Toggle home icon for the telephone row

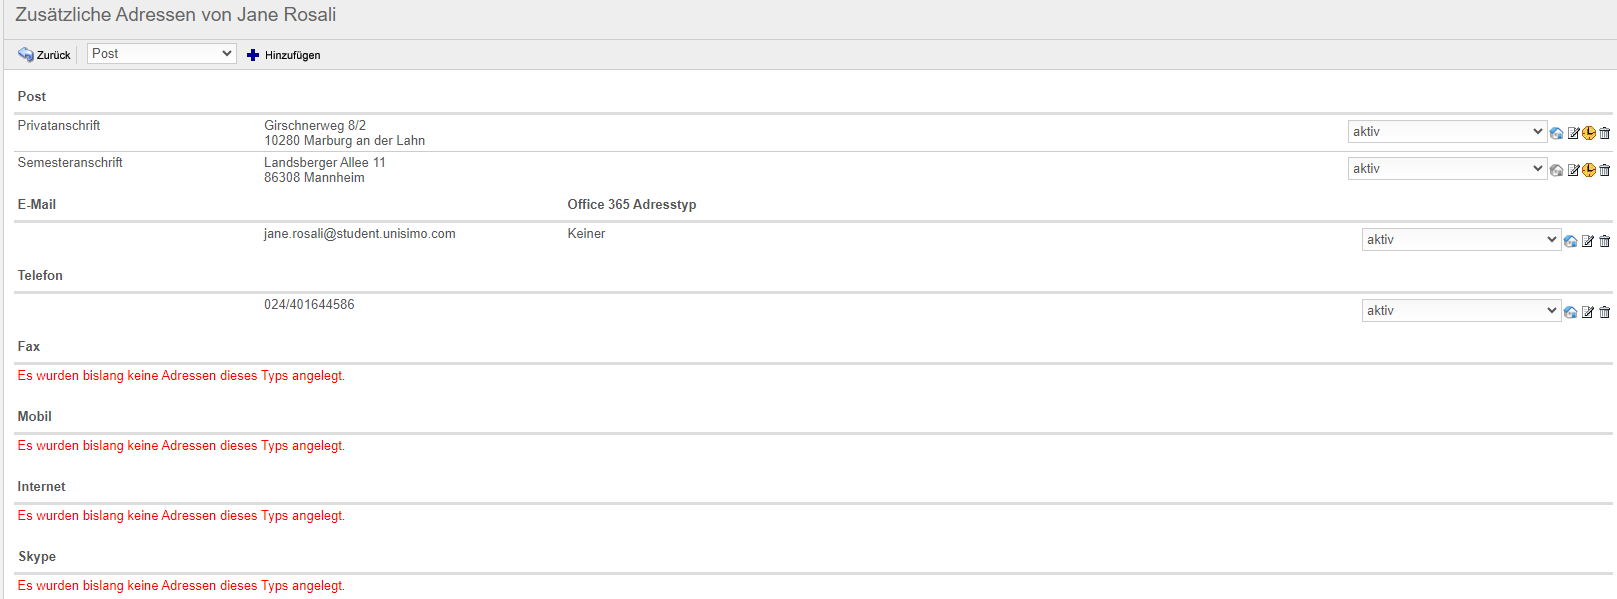(x=1570, y=312)
